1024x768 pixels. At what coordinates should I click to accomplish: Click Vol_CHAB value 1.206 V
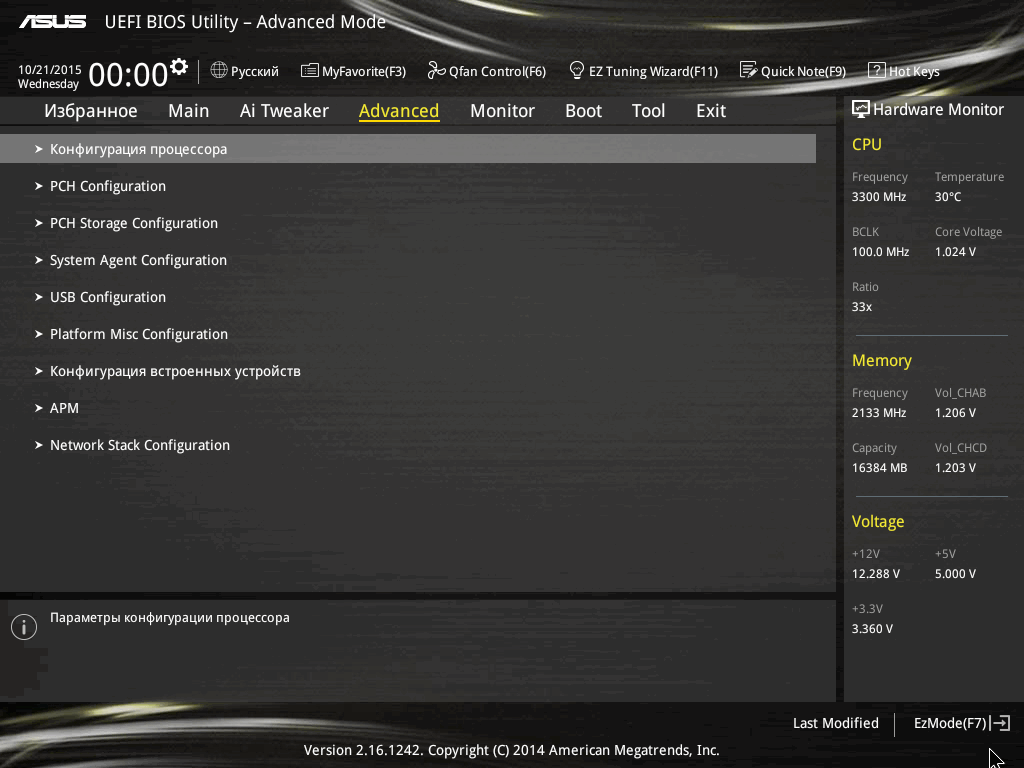coord(955,413)
